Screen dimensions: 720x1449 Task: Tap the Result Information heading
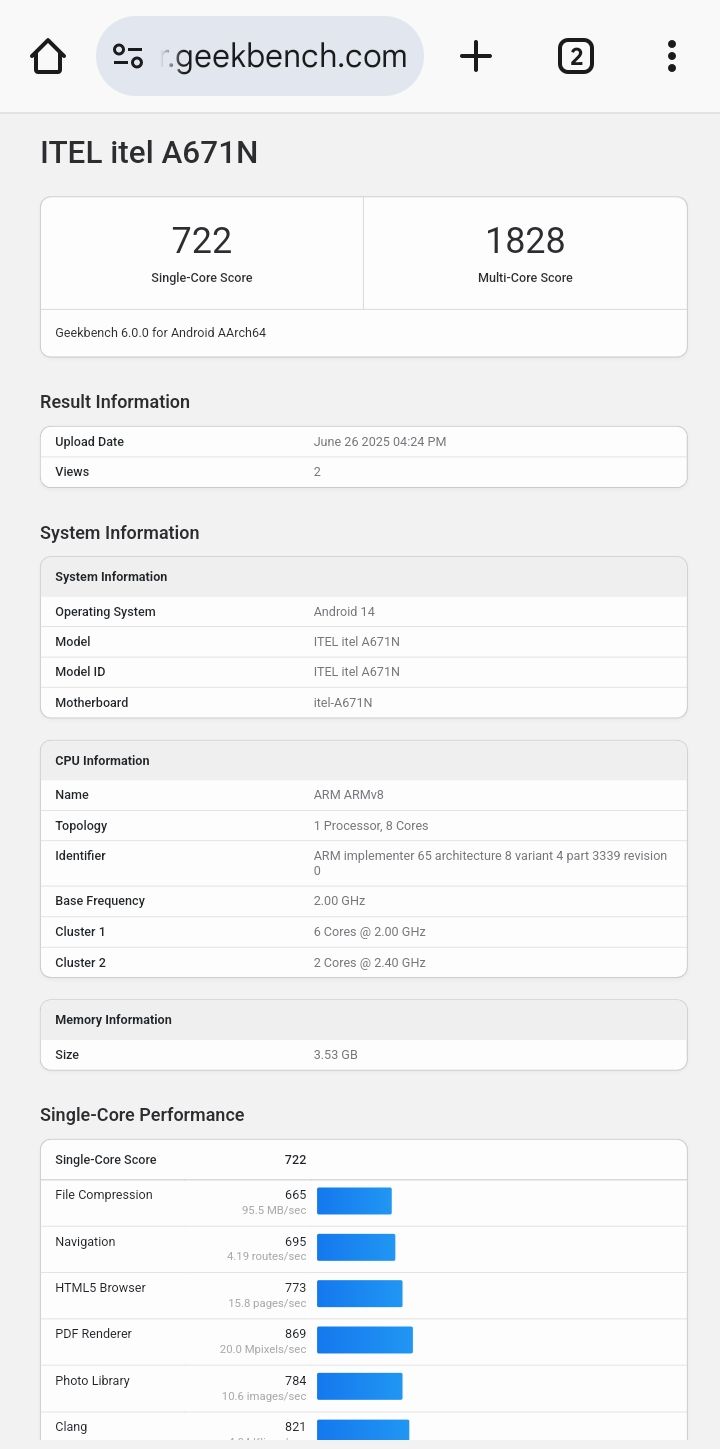115,402
